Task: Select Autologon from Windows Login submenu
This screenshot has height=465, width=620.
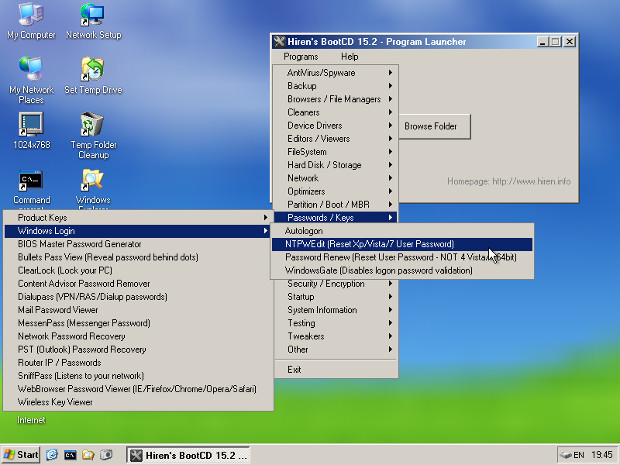Action: [x=402, y=231]
